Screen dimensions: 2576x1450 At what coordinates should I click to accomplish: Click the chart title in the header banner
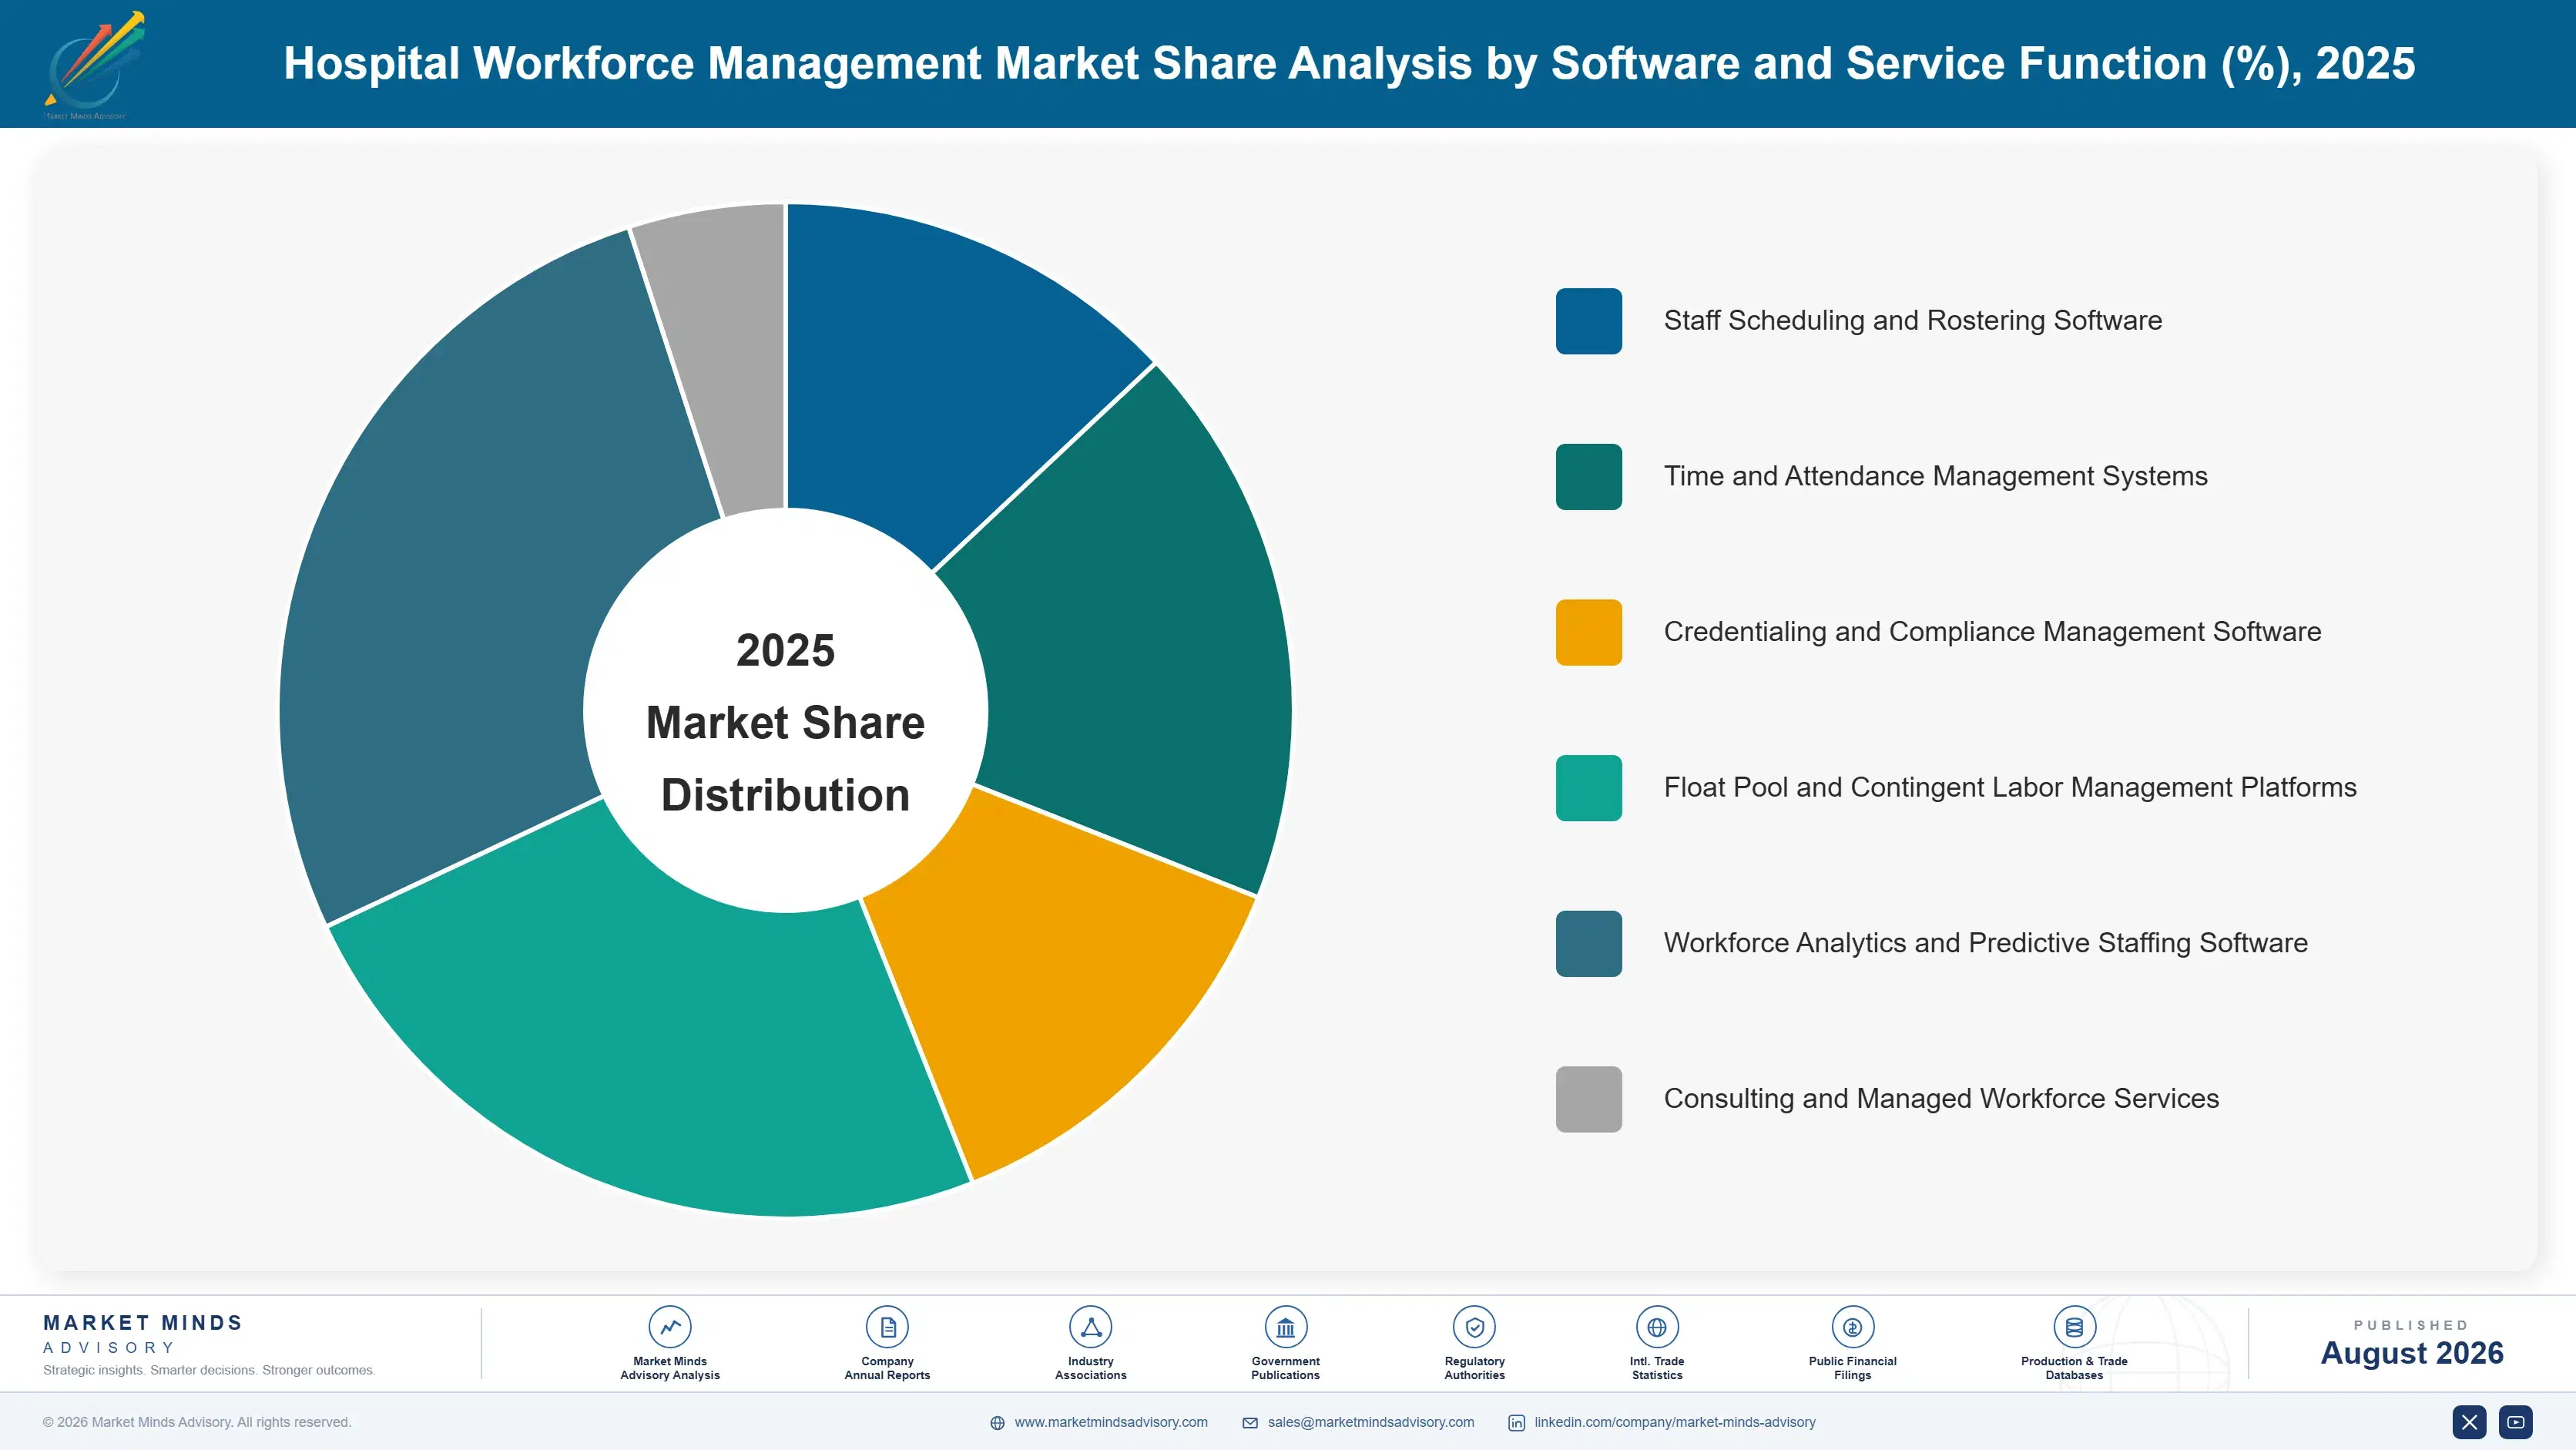click(x=1349, y=64)
